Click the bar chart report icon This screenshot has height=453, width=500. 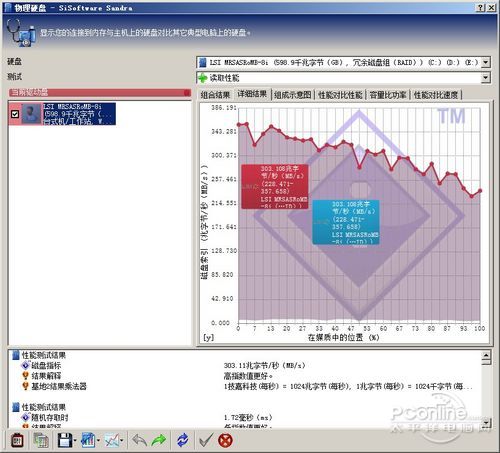point(88,440)
